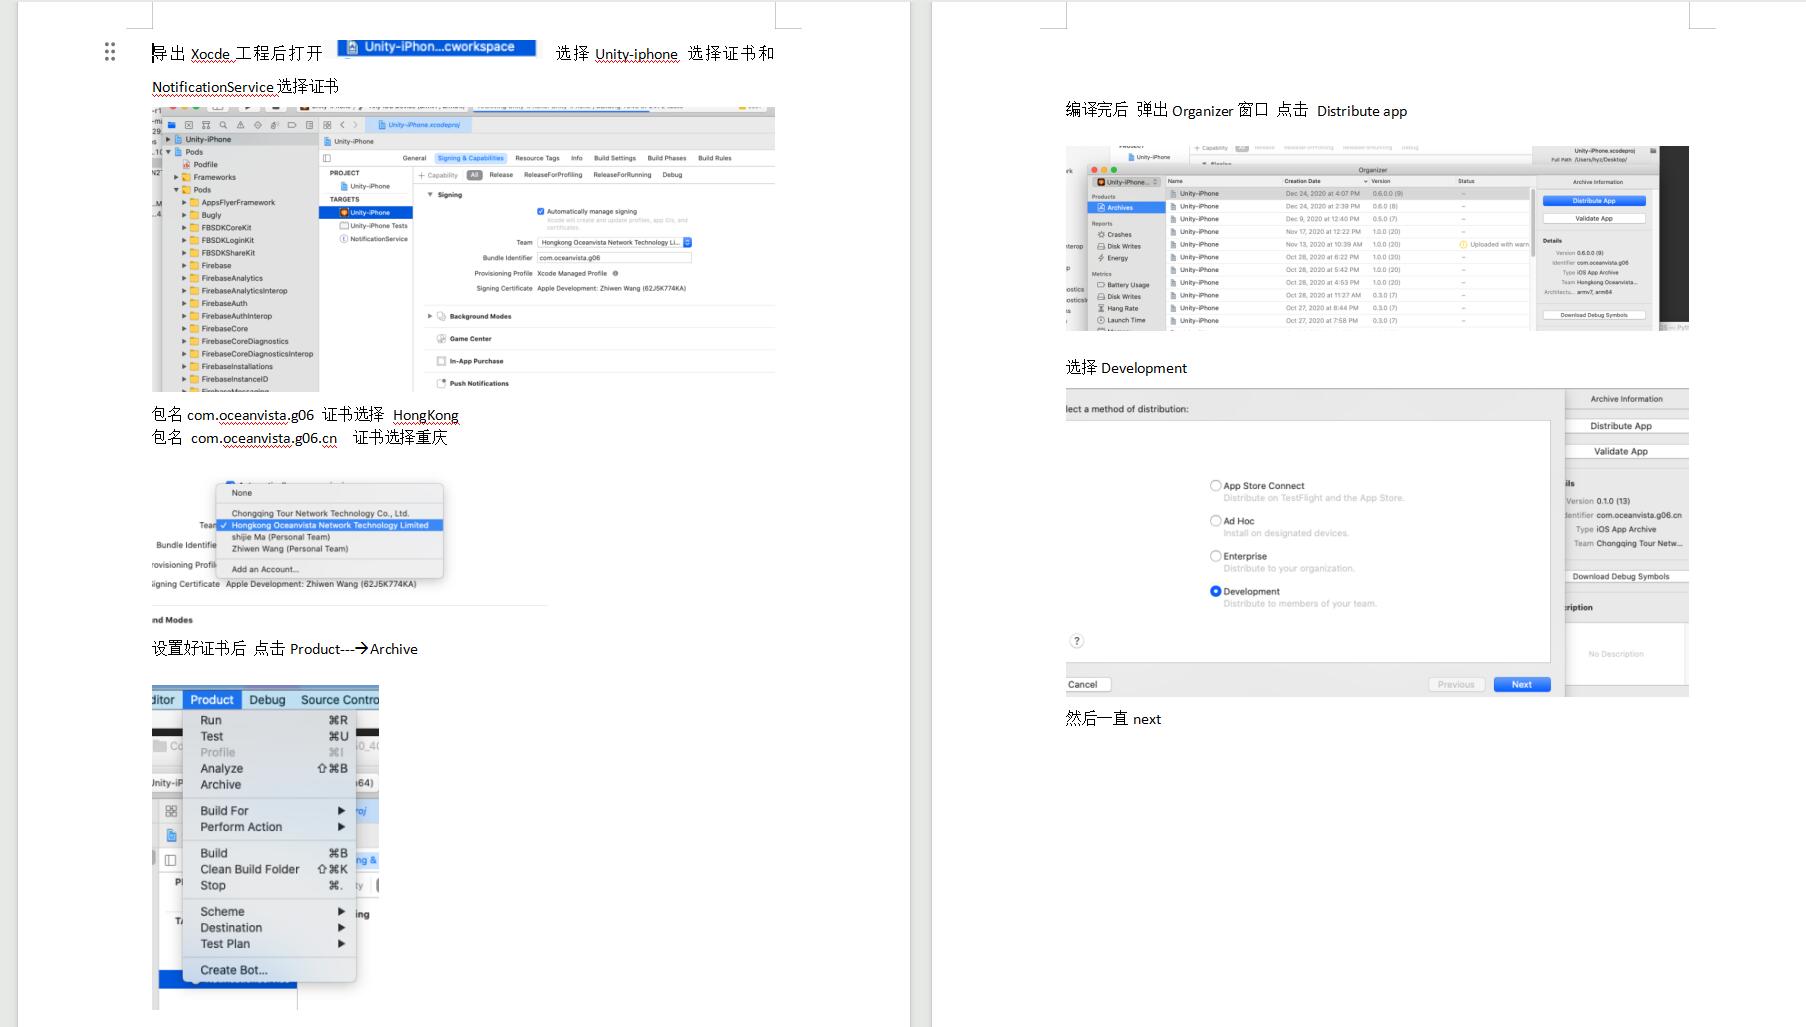
Task: Open the Find navigator magnifier icon
Action: (223, 125)
